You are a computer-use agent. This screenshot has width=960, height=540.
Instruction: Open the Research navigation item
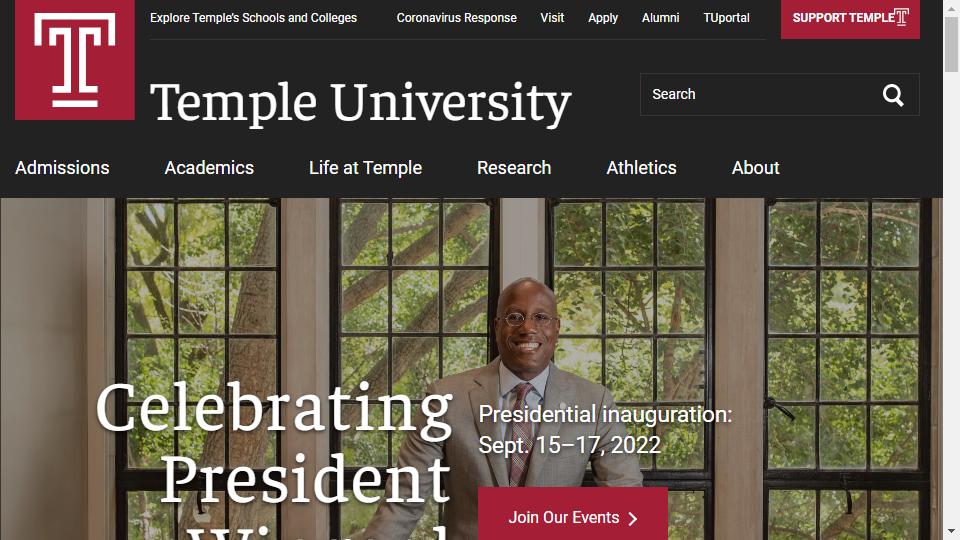pos(514,168)
